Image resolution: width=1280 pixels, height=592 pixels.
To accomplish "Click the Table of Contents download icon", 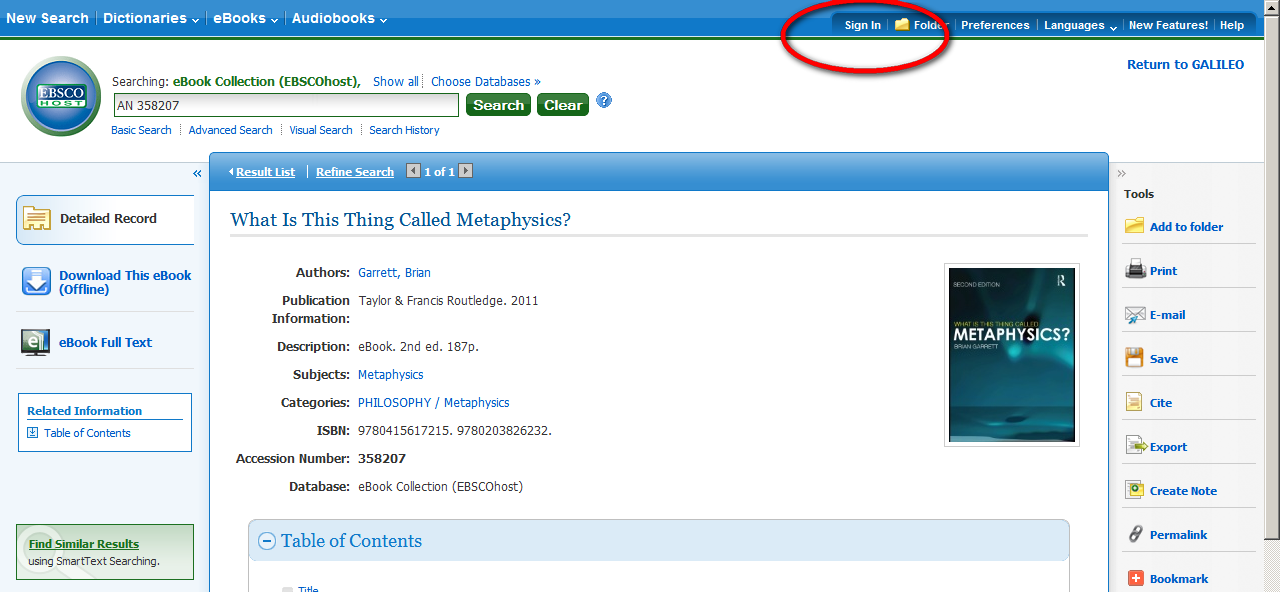I will point(33,433).
